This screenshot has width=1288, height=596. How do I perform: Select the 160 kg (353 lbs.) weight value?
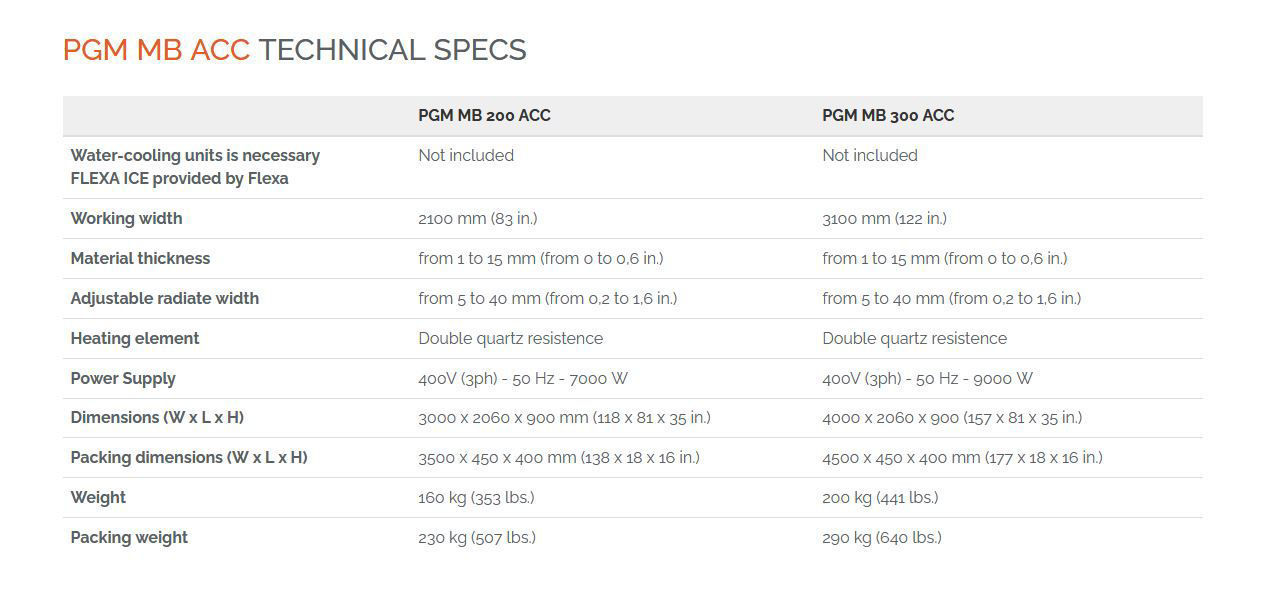476,497
